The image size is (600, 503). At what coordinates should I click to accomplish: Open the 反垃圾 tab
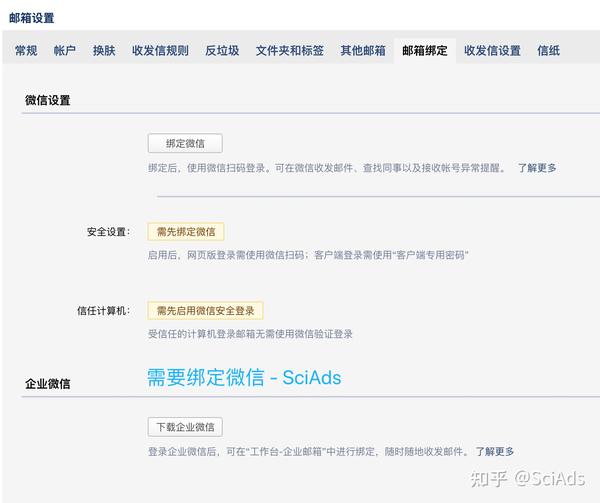222,50
